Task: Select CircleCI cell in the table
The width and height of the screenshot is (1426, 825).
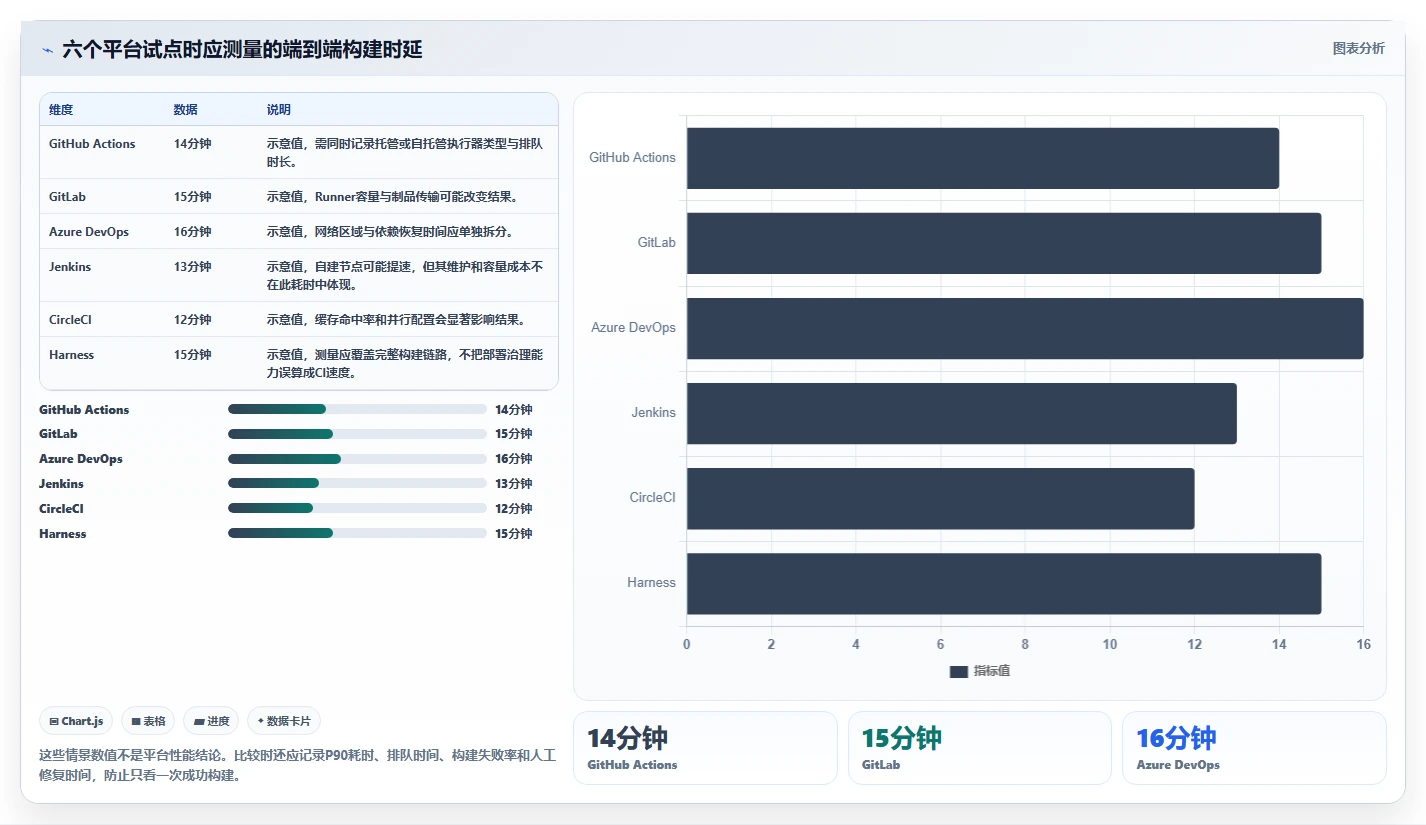Action: (x=70, y=320)
